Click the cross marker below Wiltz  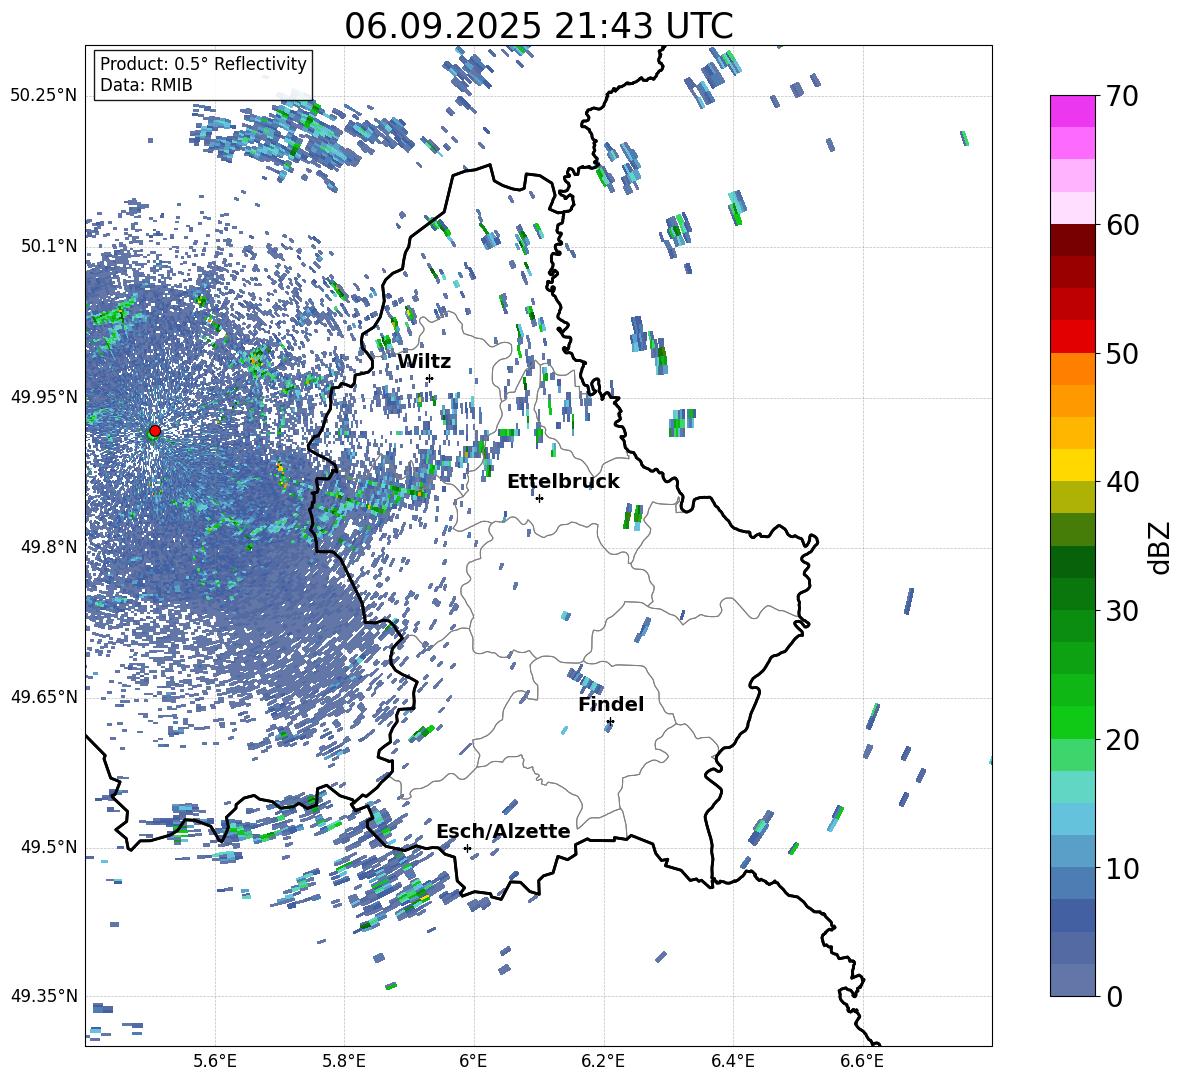coord(430,378)
